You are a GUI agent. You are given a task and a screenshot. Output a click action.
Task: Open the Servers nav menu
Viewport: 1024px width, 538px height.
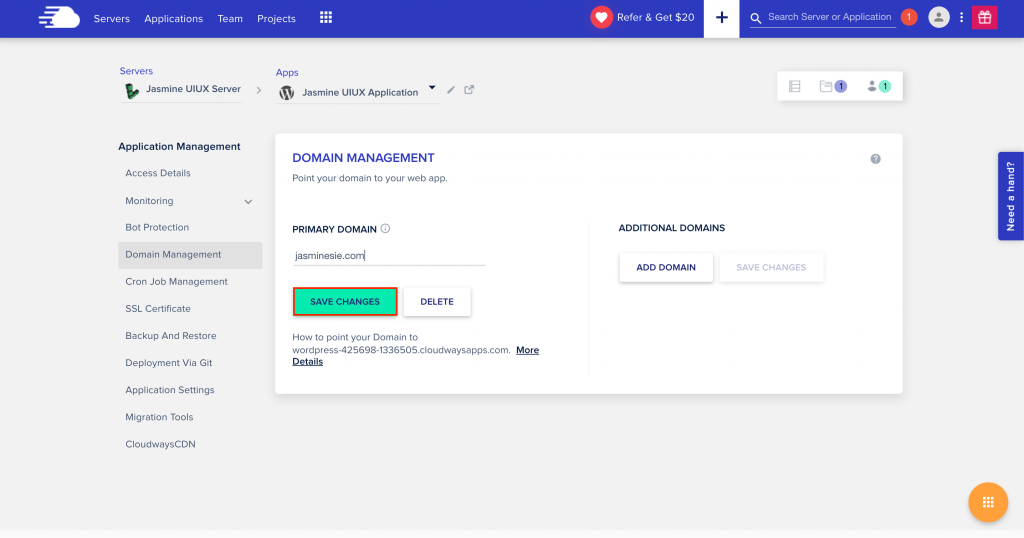pos(112,19)
